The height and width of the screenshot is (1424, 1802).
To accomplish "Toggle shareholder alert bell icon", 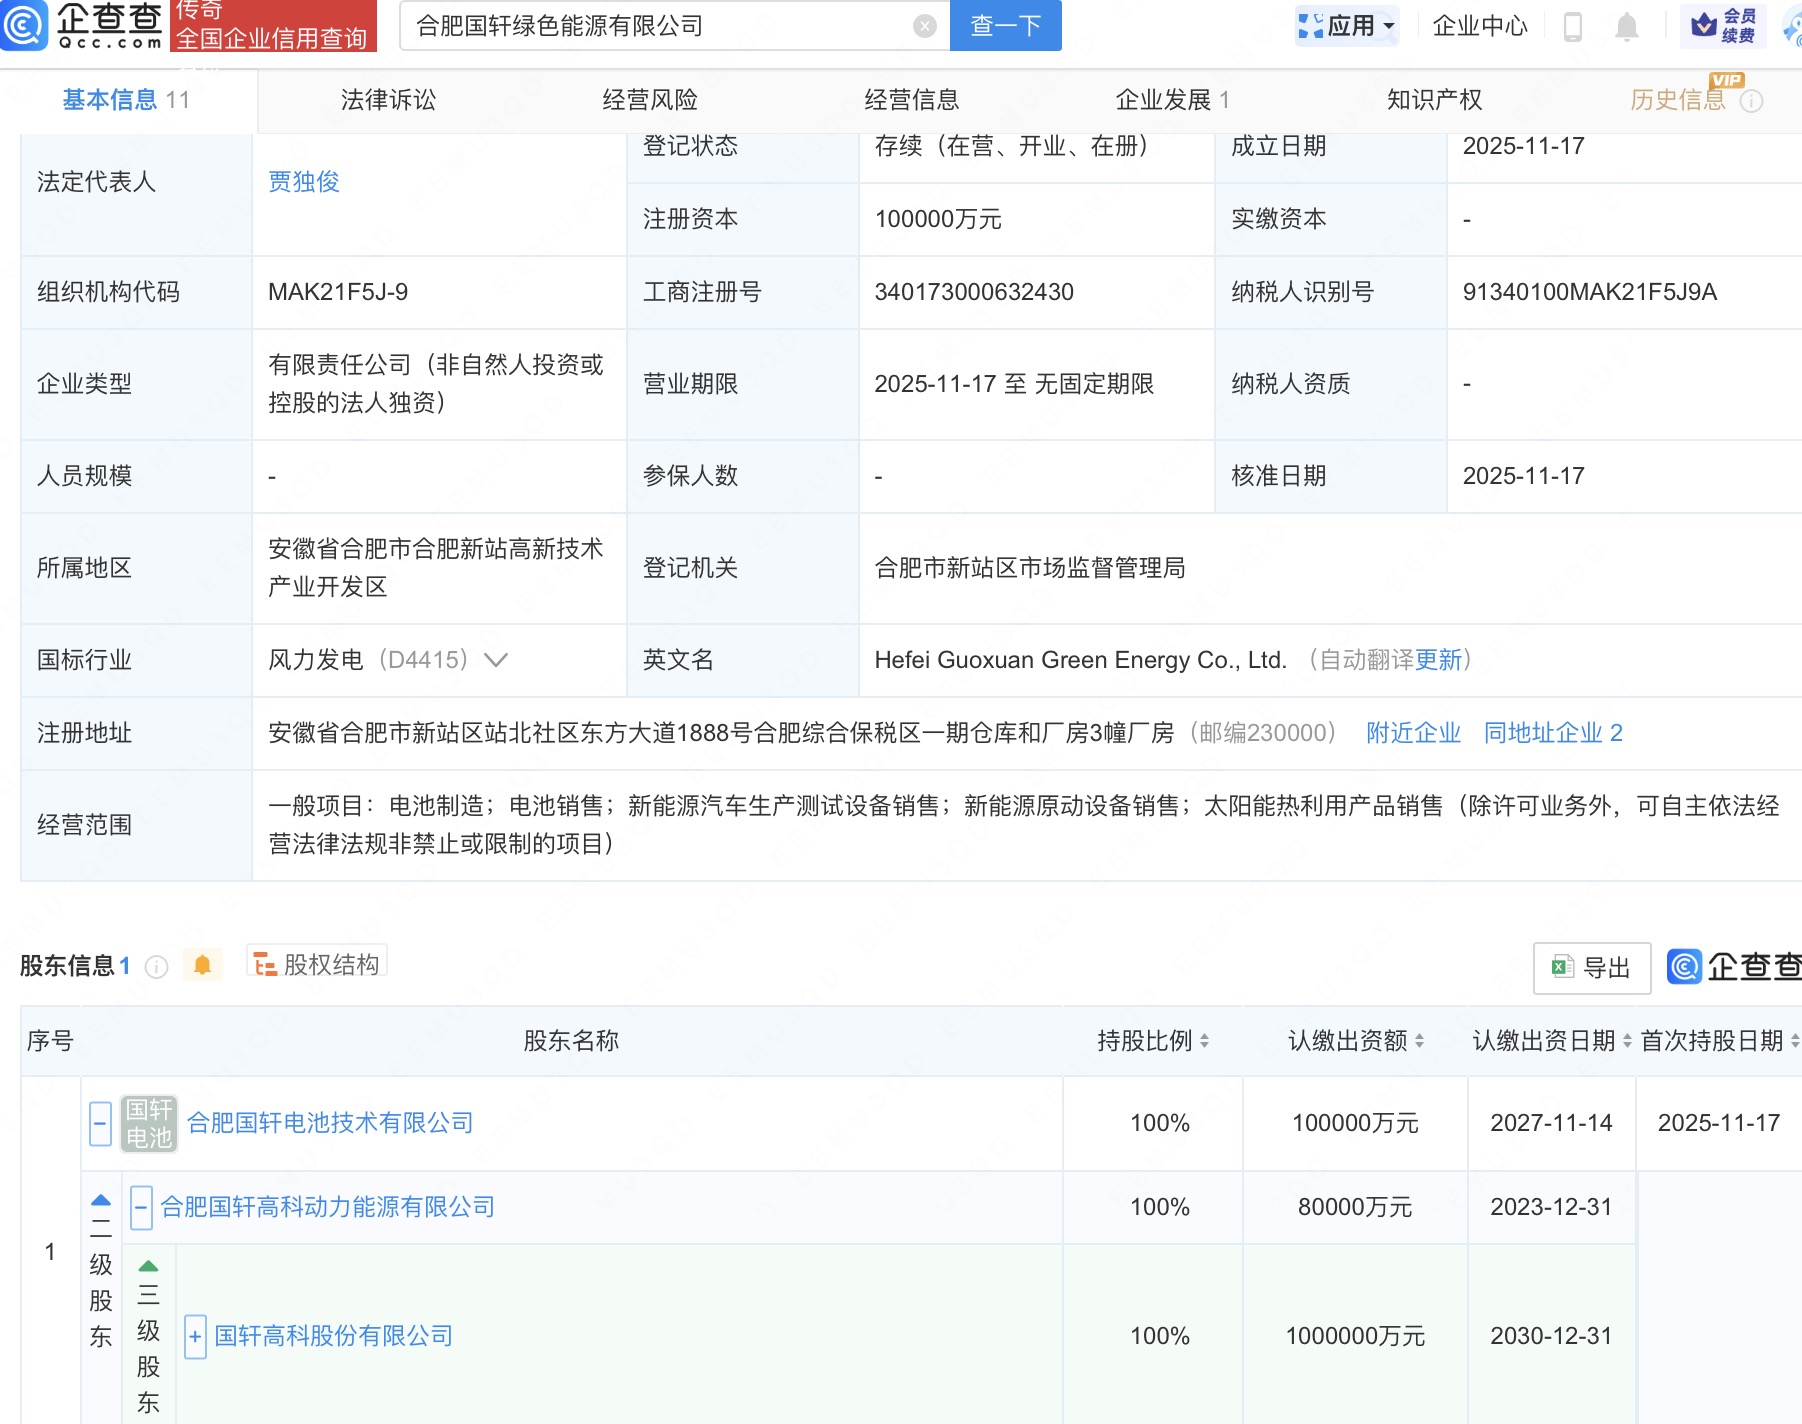I will tap(202, 965).
